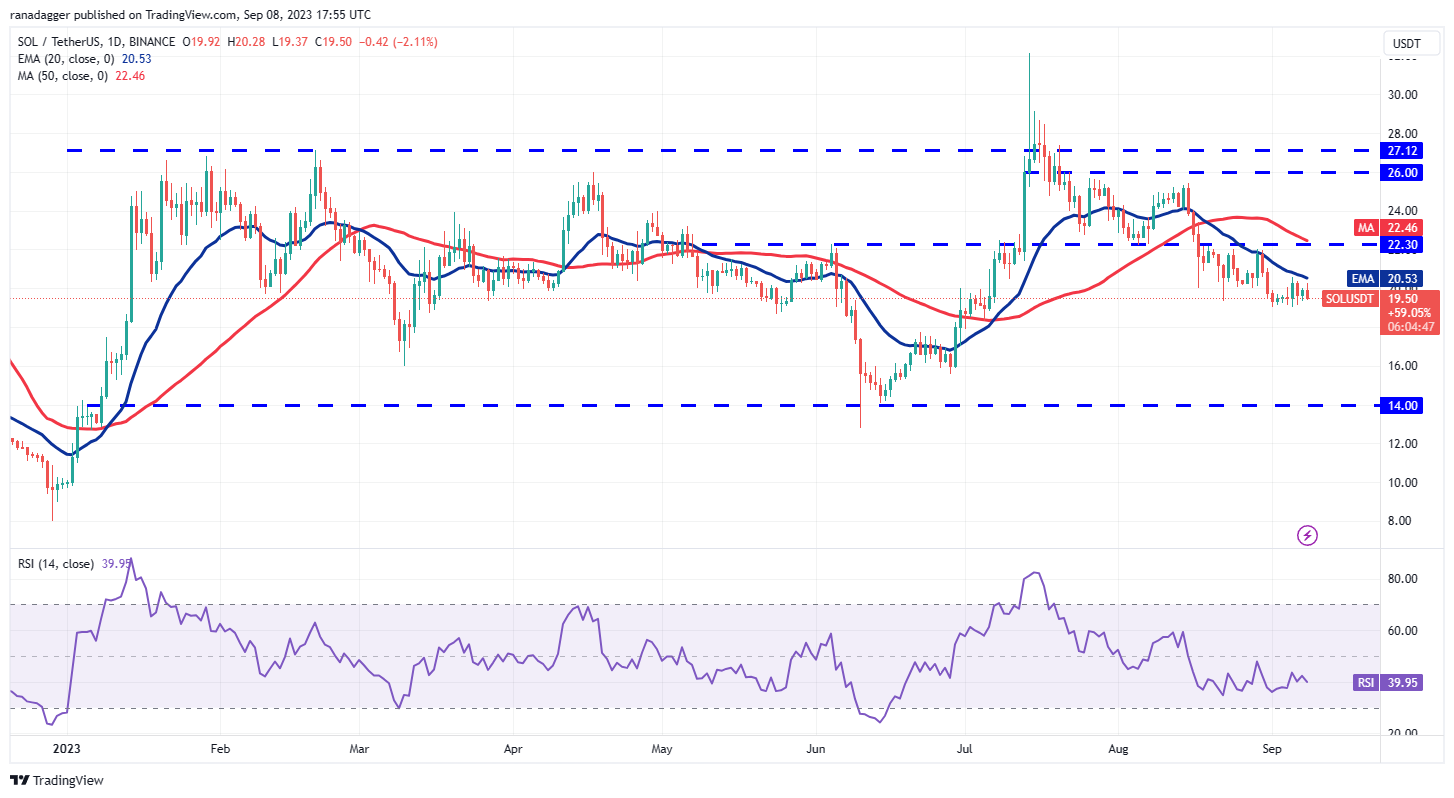Click the 27.12 resistance level label

(x=1400, y=151)
